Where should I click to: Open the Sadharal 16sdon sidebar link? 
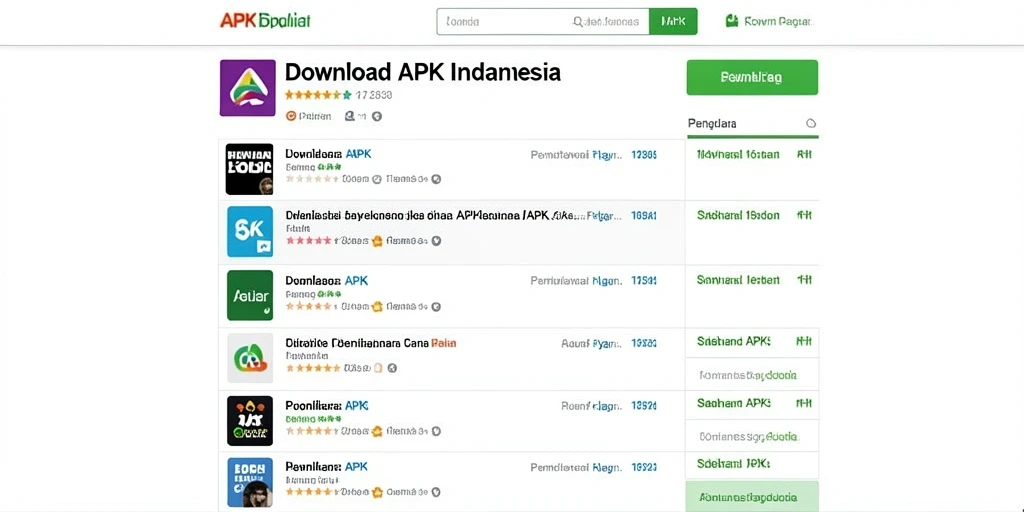click(738, 215)
